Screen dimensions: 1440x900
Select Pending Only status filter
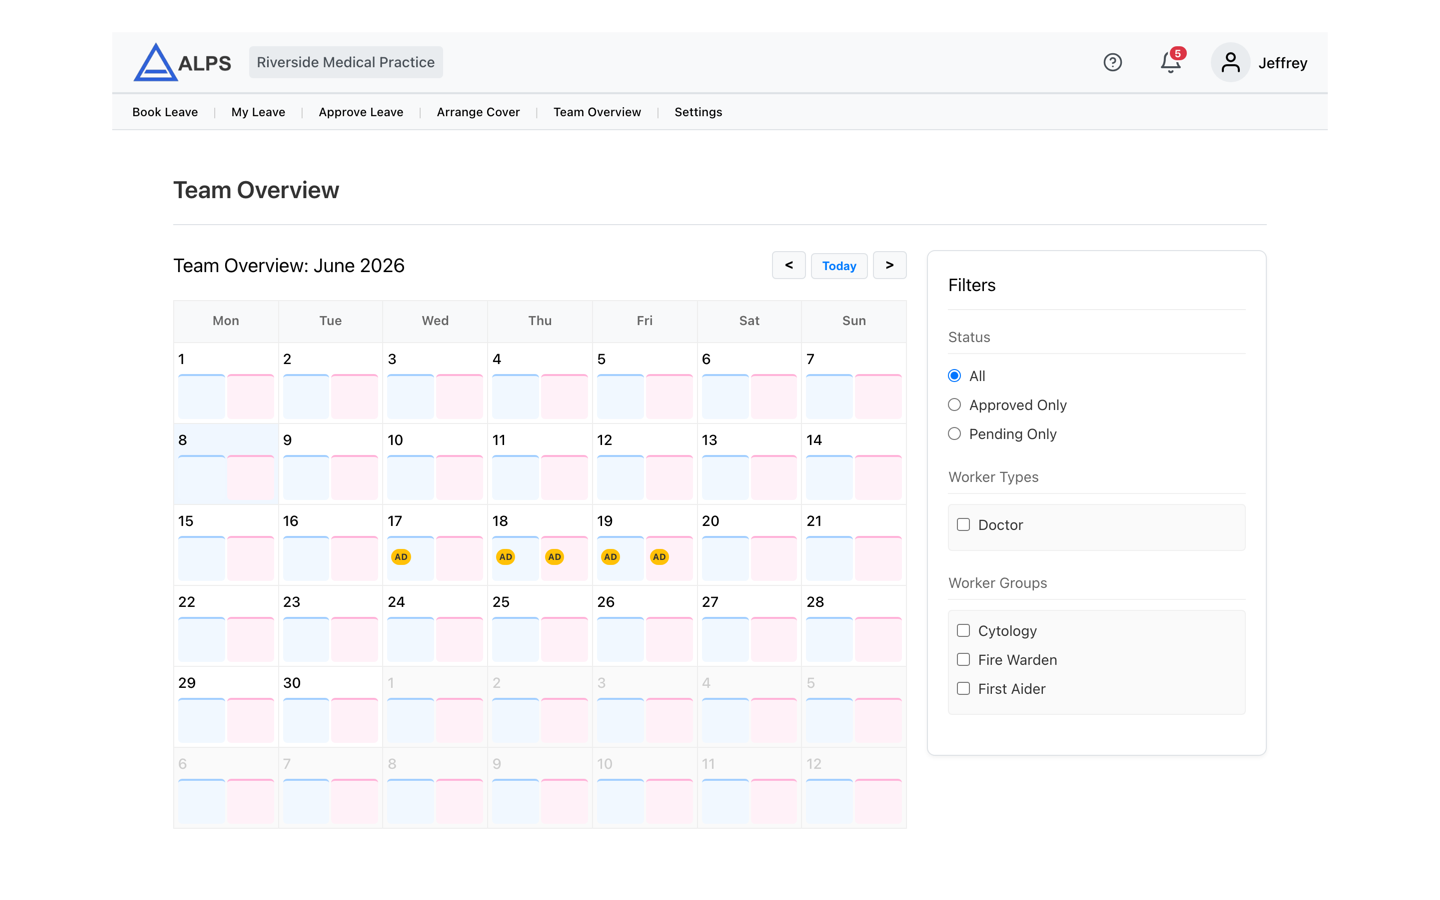(x=955, y=434)
